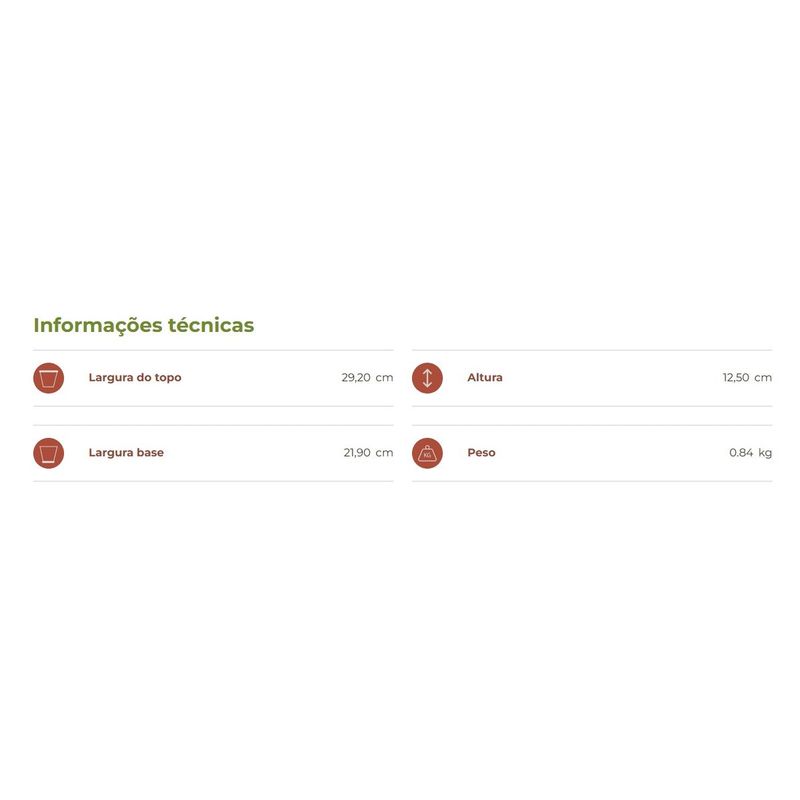Select the 21,90 base width number
Image resolution: width=800 pixels, height=800 pixels.
(x=357, y=453)
